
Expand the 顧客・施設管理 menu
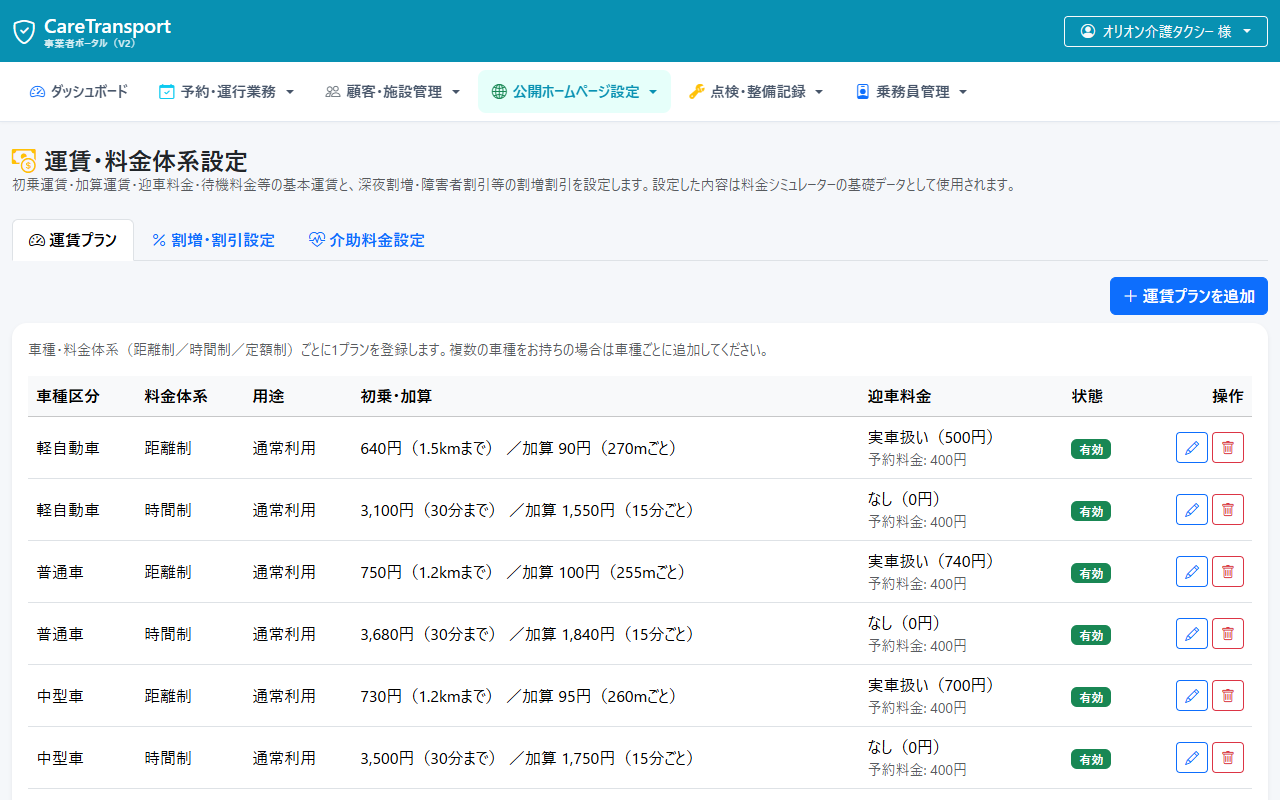coord(393,92)
